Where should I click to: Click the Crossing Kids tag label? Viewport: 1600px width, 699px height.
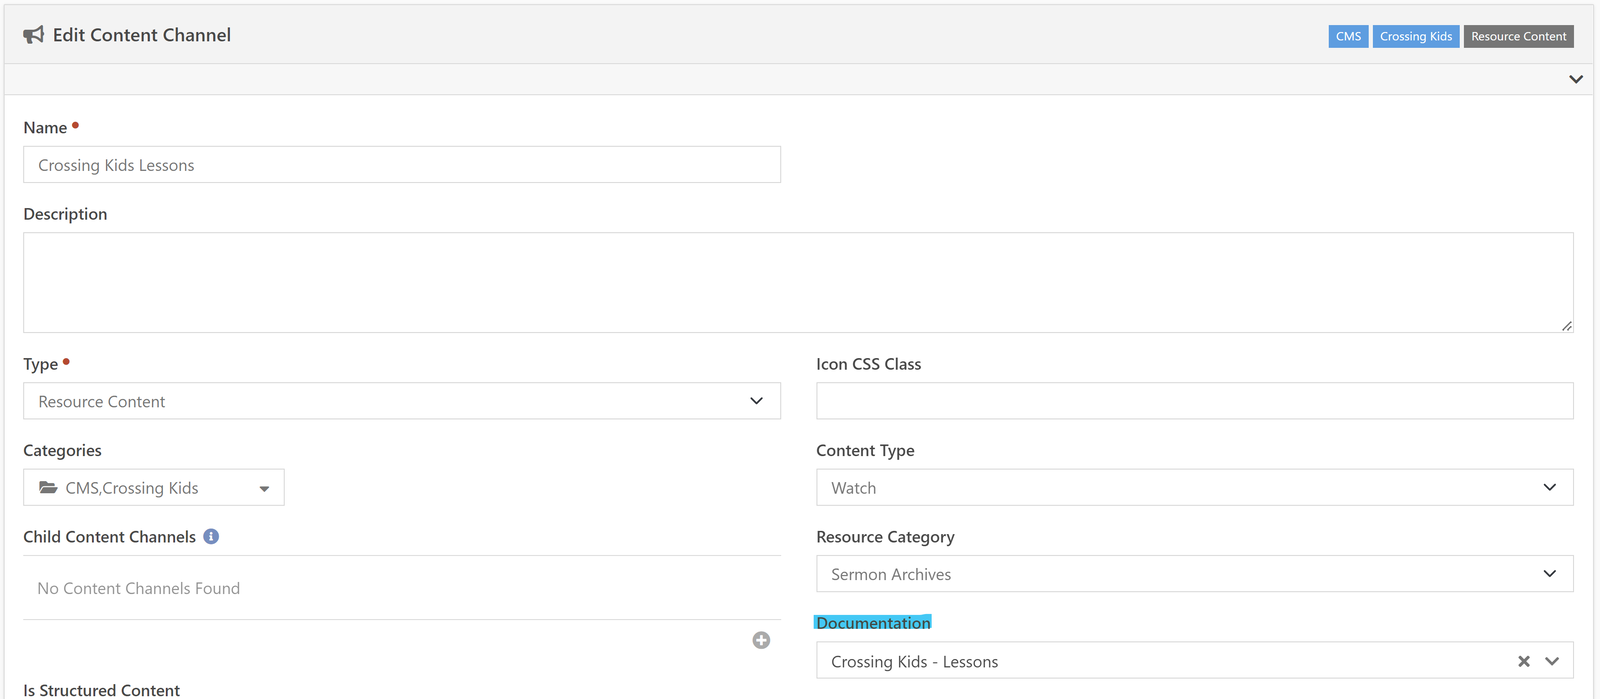[x=1416, y=36]
